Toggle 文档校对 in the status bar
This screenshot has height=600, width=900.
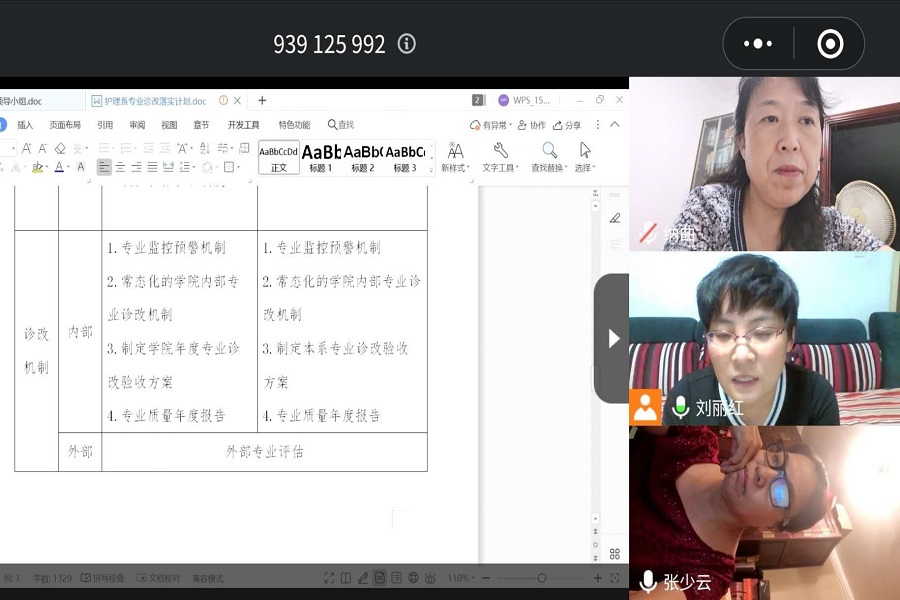click(x=158, y=578)
